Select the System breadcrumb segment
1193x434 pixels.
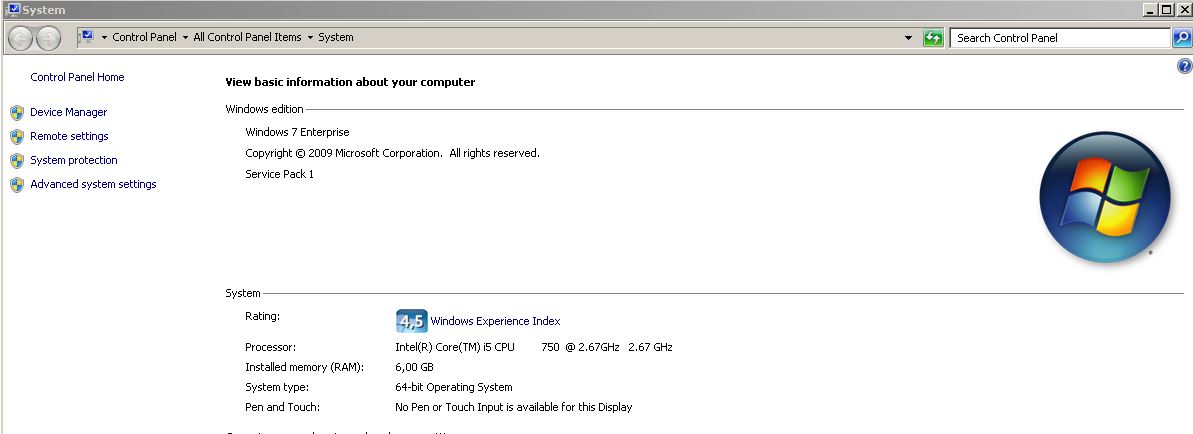click(x=336, y=37)
